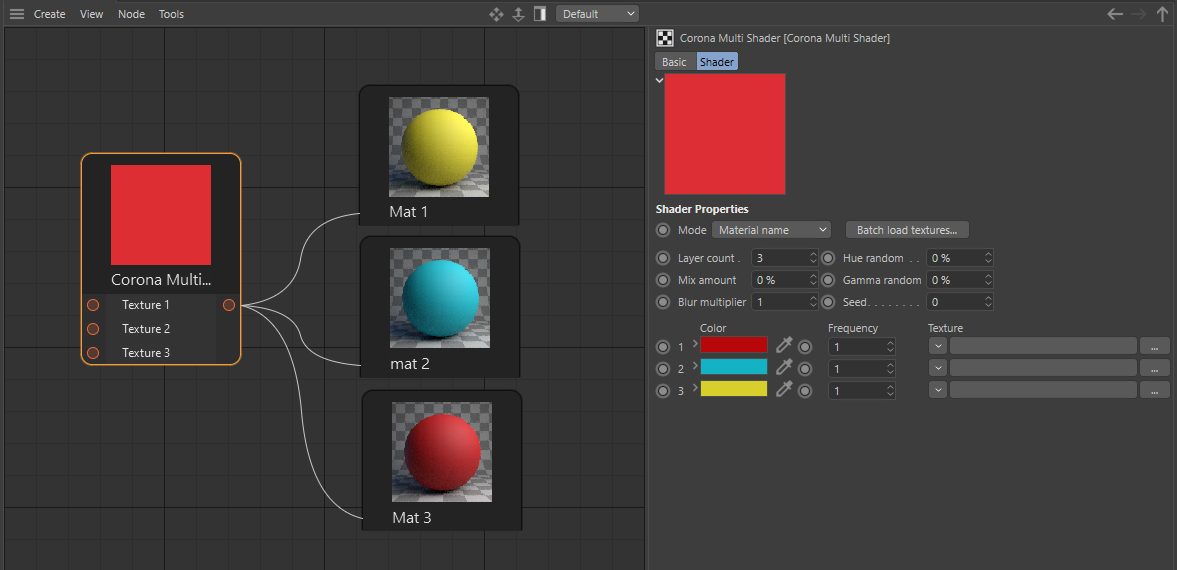Click the Corona Multi node output port
The width and height of the screenshot is (1177, 570).
tap(229, 305)
